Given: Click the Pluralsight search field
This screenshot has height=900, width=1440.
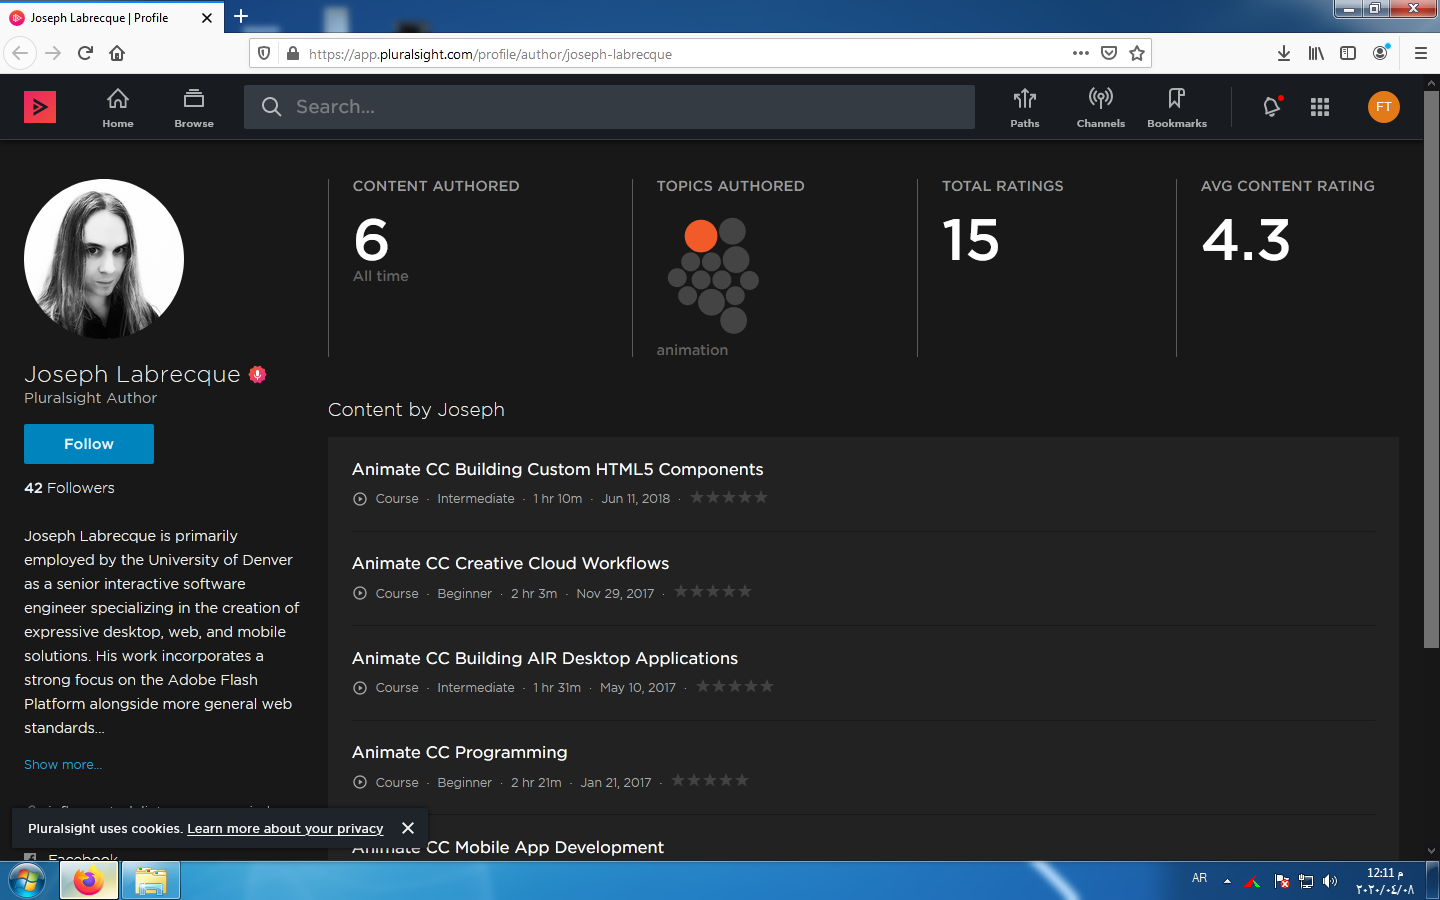Looking at the screenshot, I should 609,107.
